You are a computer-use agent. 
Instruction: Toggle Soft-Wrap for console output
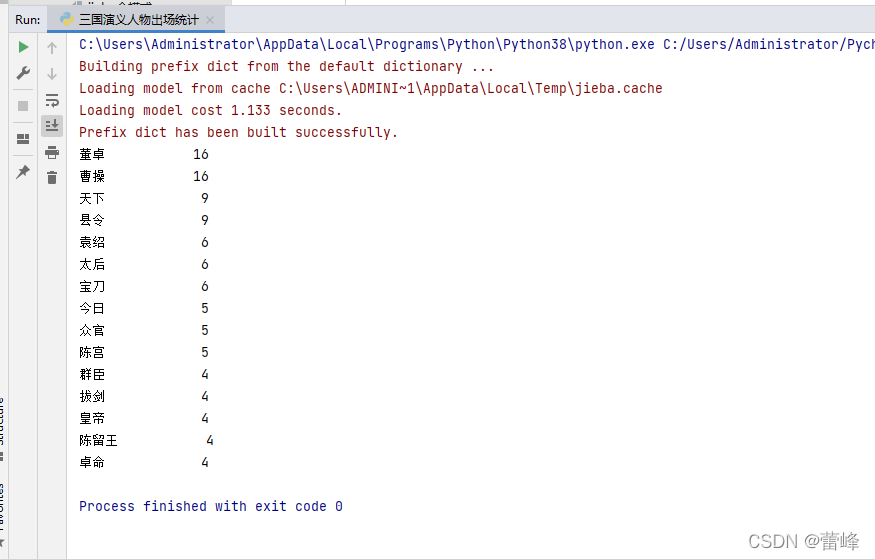pos(52,100)
